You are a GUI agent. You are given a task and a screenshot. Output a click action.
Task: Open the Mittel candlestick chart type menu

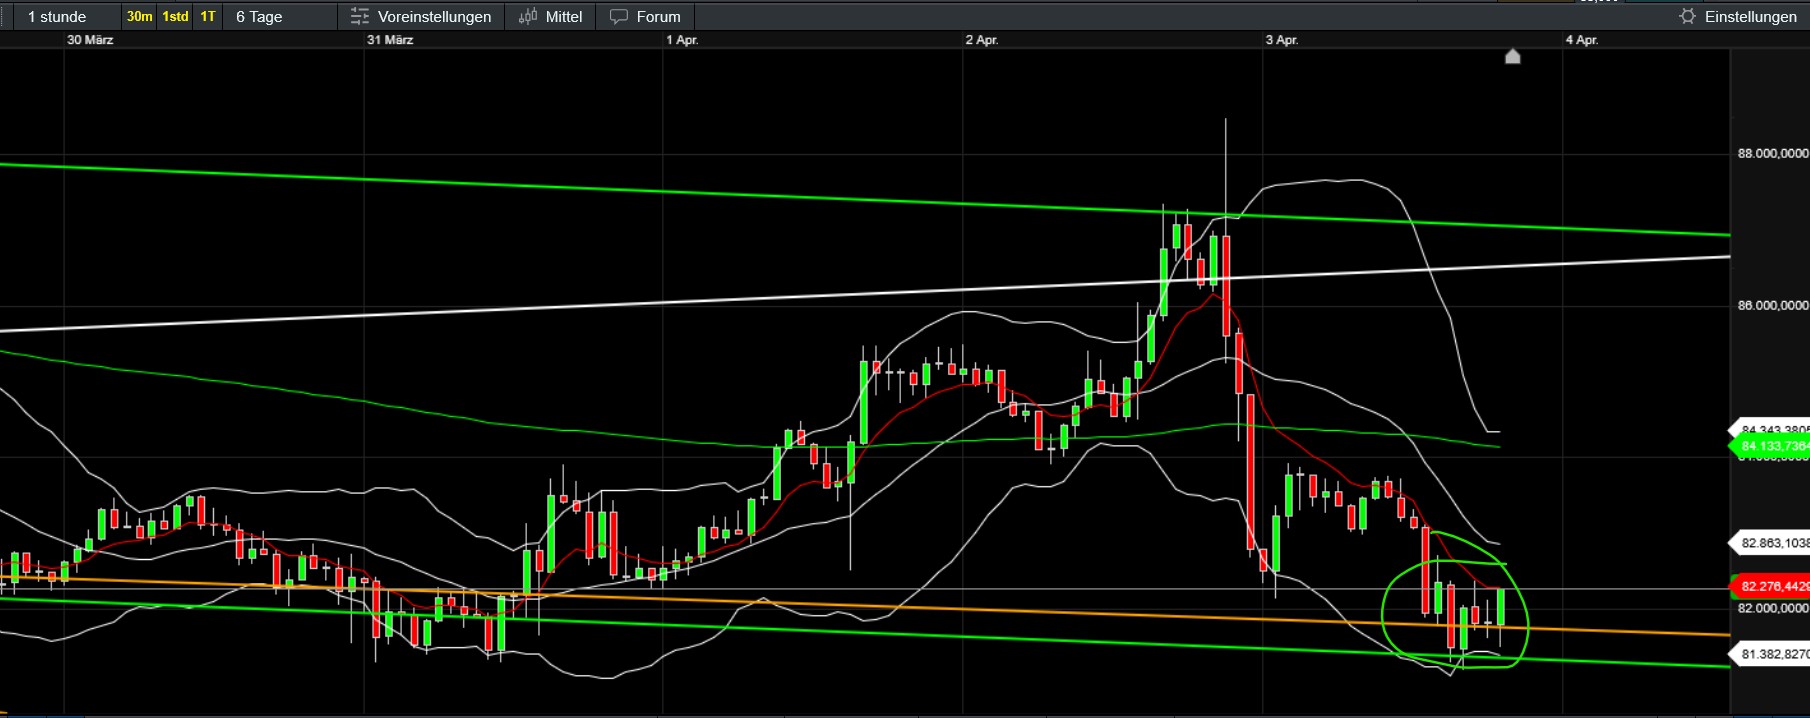coord(550,16)
